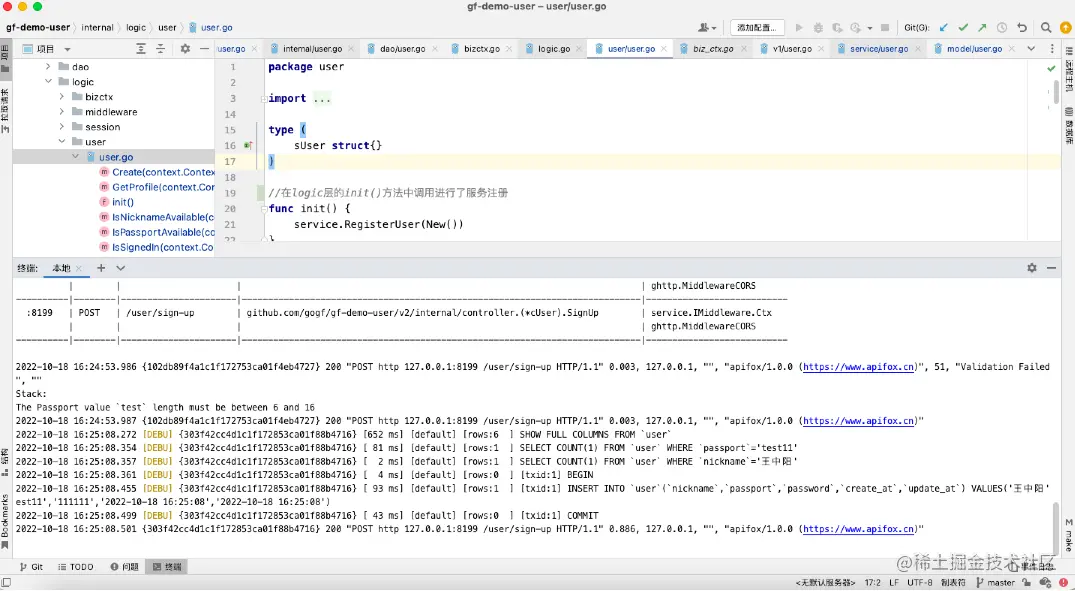
Task: Commit changes using the green checkmark
Action: (963, 27)
